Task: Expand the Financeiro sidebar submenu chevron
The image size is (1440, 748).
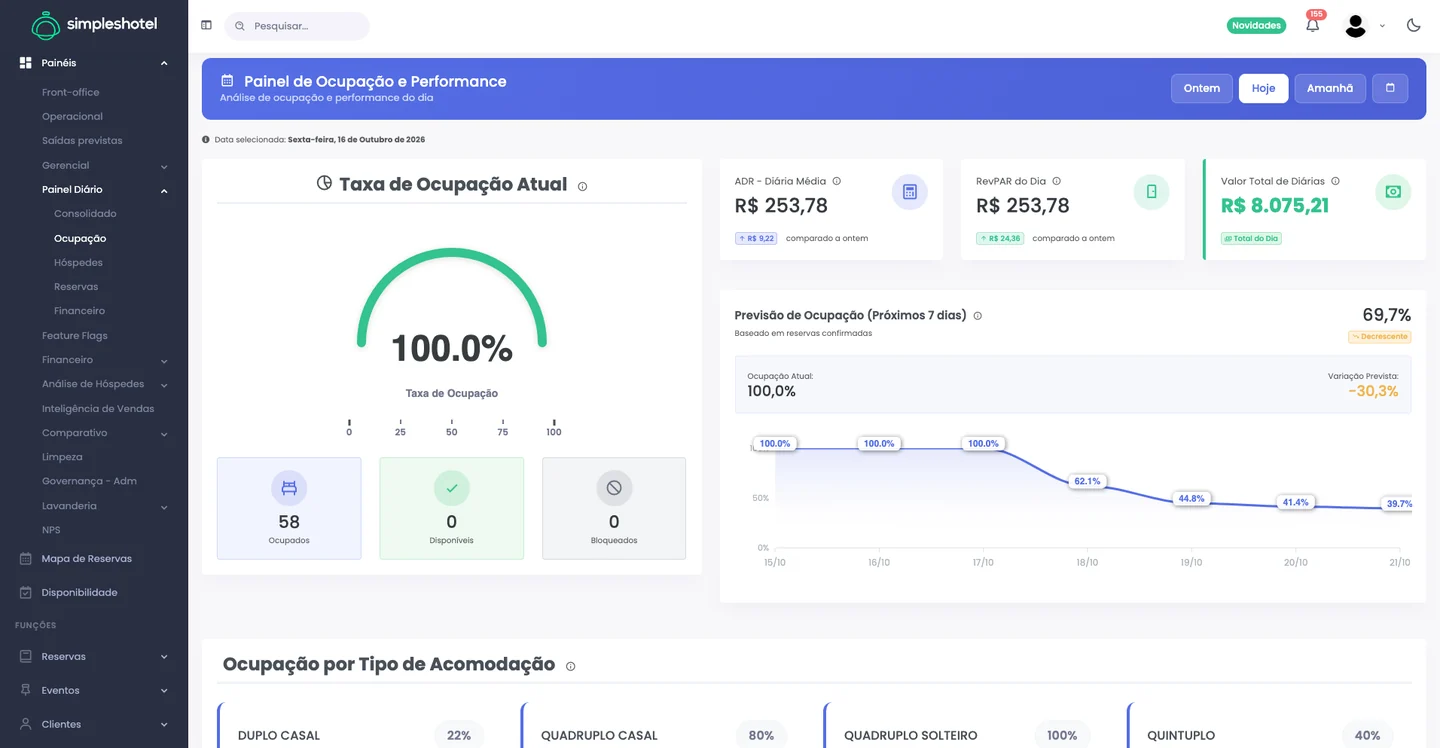Action: pyautogui.click(x=164, y=361)
